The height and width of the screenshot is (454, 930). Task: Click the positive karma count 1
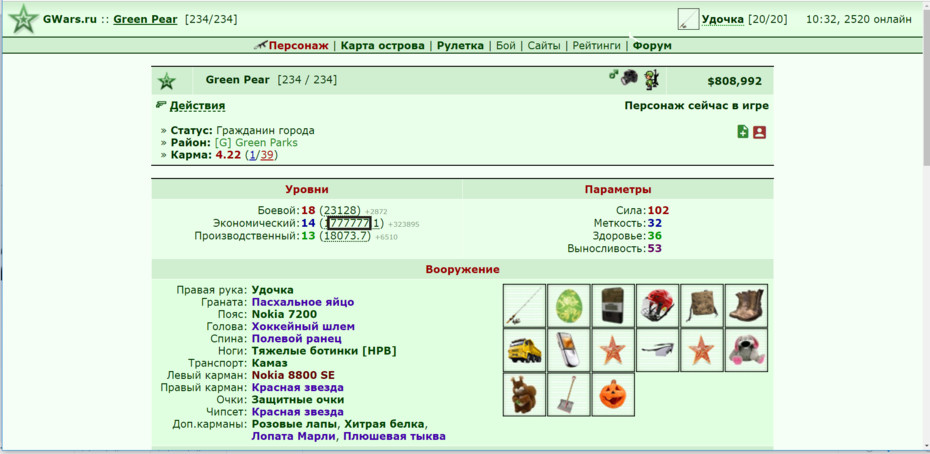(x=252, y=155)
